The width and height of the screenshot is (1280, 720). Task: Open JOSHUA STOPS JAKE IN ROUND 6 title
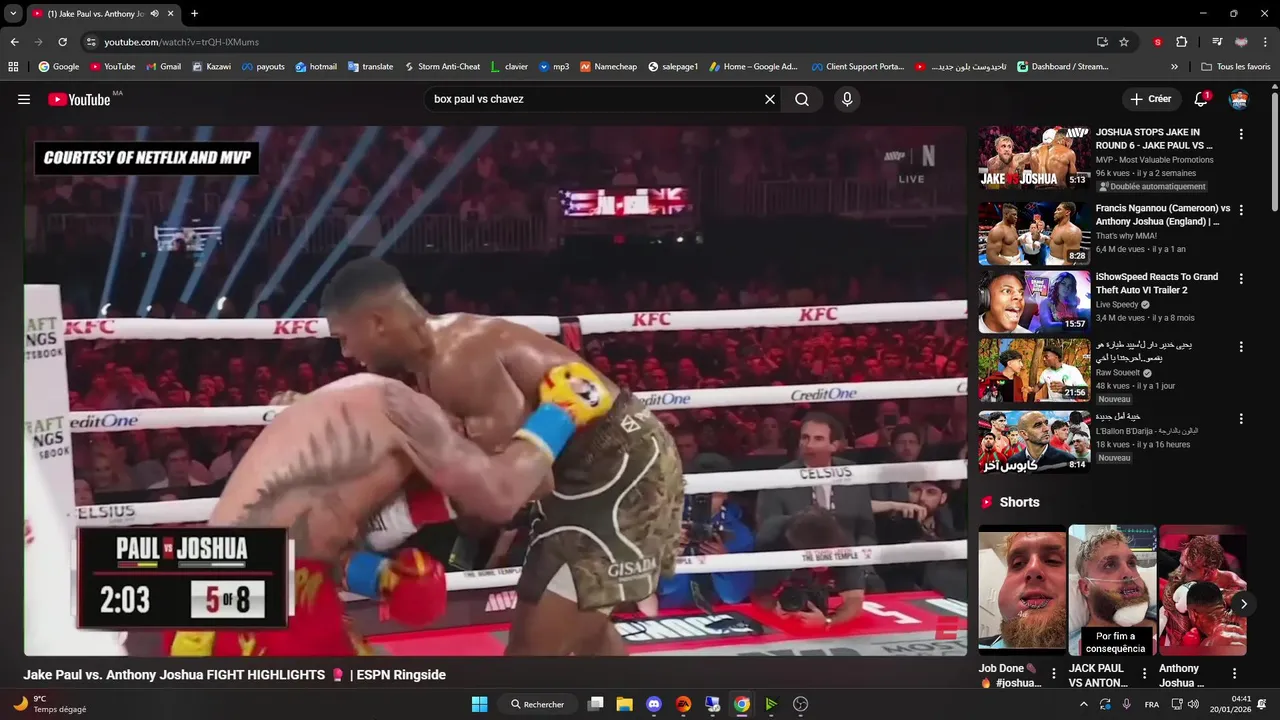pyautogui.click(x=1154, y=139)
